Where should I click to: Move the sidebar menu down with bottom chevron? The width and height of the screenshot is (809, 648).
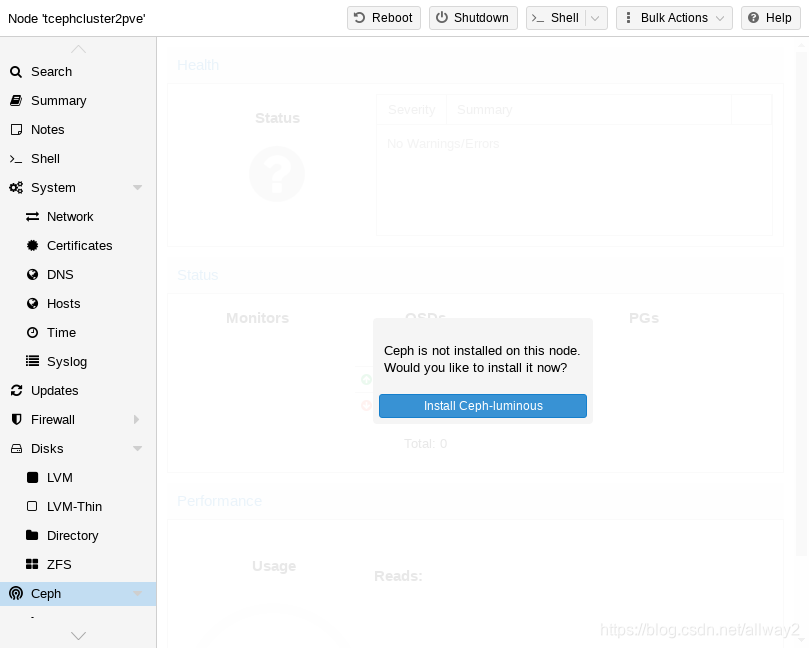point(78,635)
